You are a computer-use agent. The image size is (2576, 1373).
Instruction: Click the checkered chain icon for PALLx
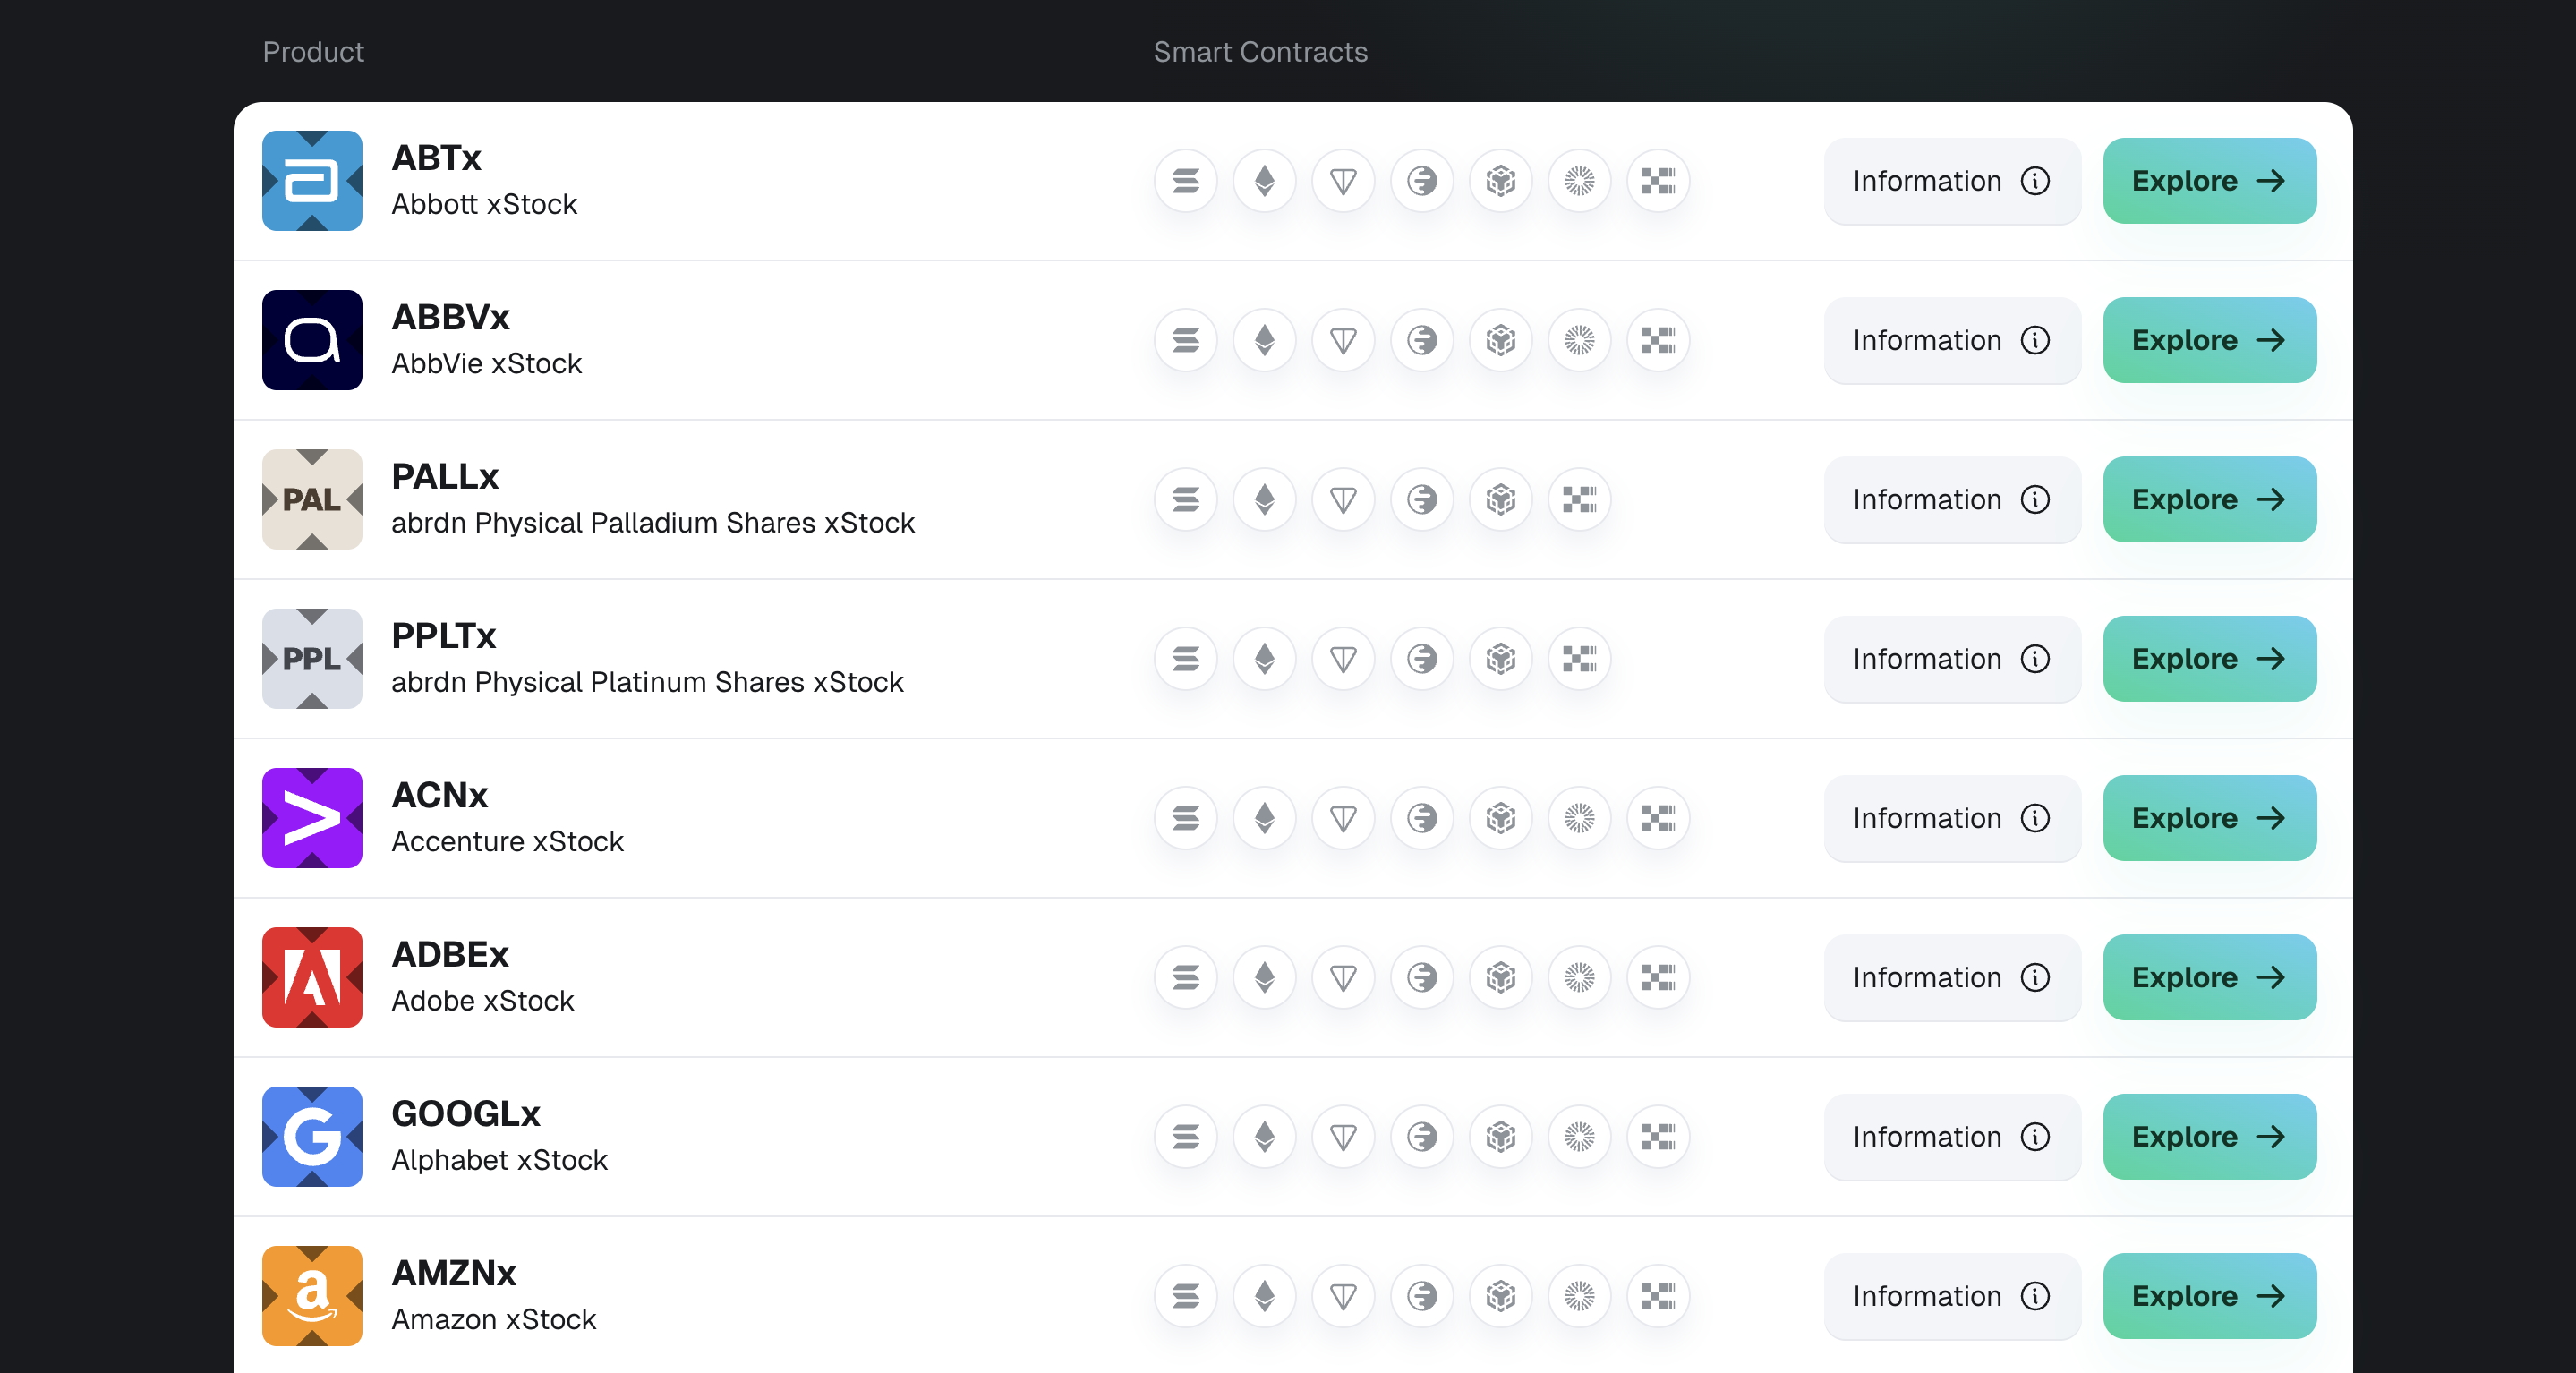pyautogui.click(x=1580, y=499)
